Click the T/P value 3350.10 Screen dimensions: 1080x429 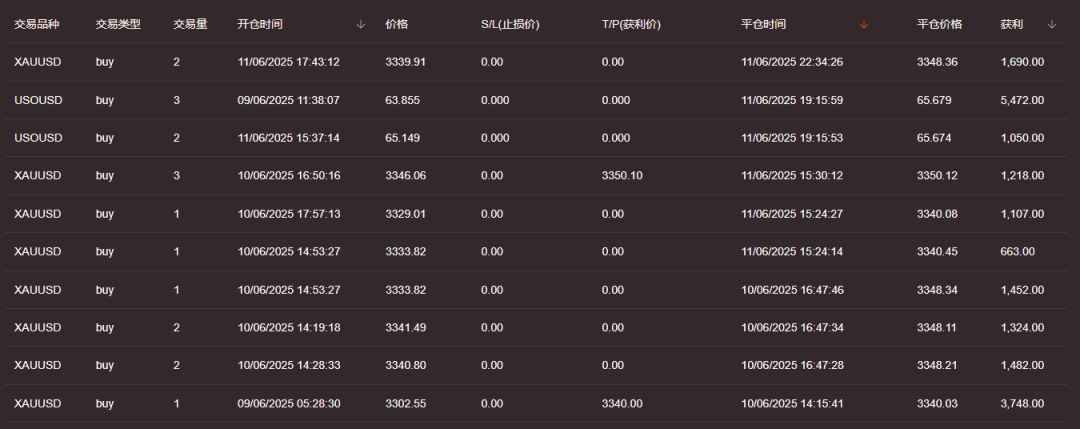click(622, 176)
